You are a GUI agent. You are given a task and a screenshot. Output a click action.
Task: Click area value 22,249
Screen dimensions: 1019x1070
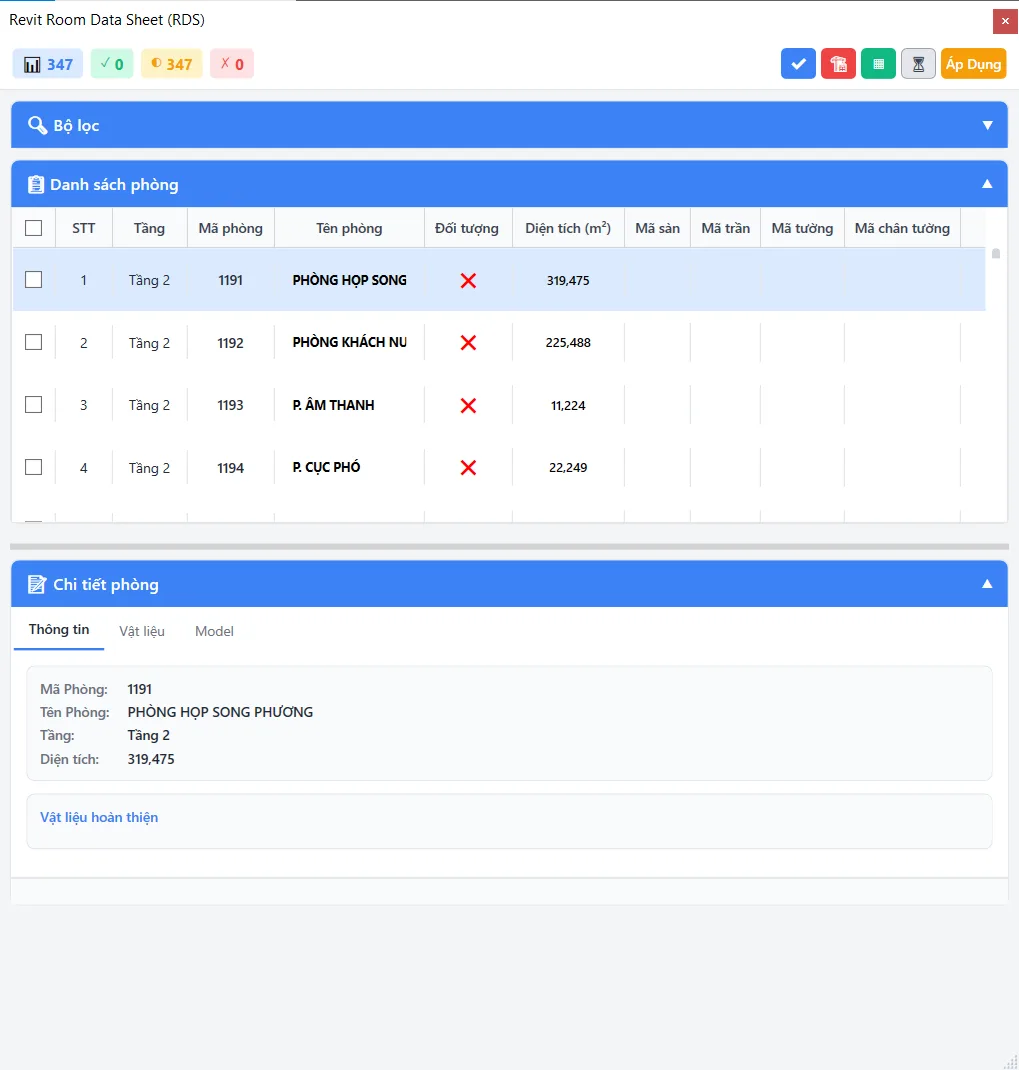[x=568, y=467]
